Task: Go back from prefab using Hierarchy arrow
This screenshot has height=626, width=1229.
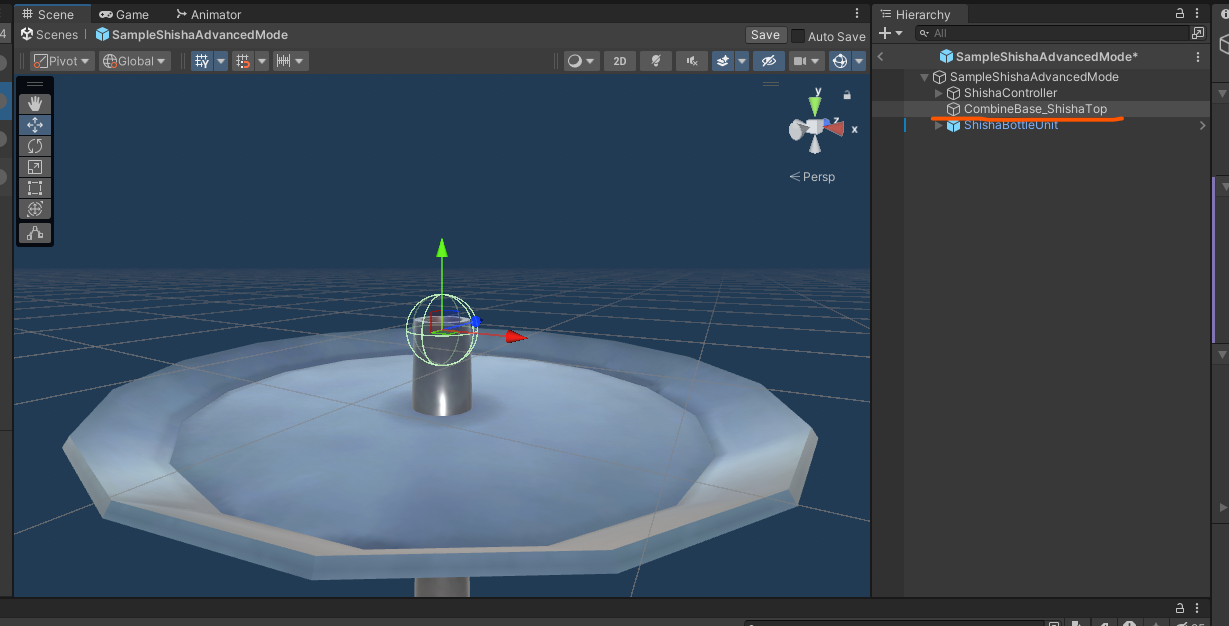Action: (880, 57)
